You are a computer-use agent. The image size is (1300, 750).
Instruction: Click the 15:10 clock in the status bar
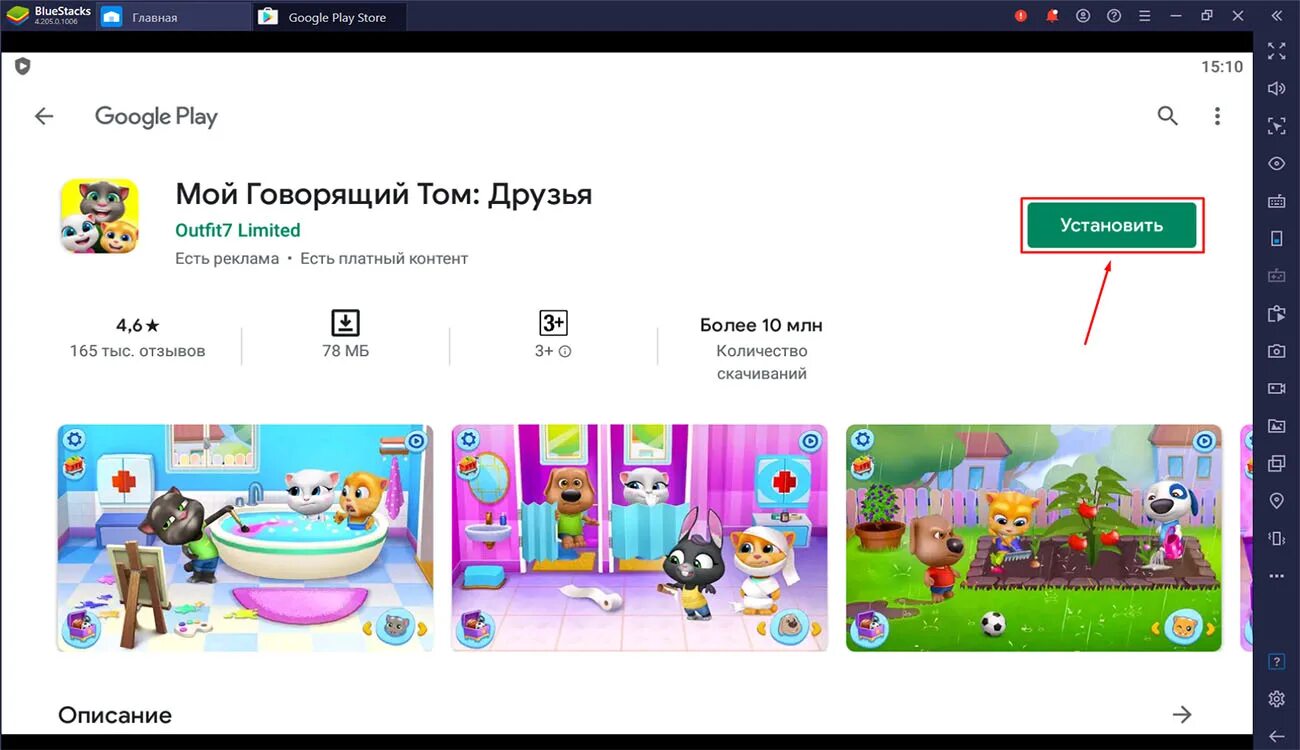[x=1222, y=67]
